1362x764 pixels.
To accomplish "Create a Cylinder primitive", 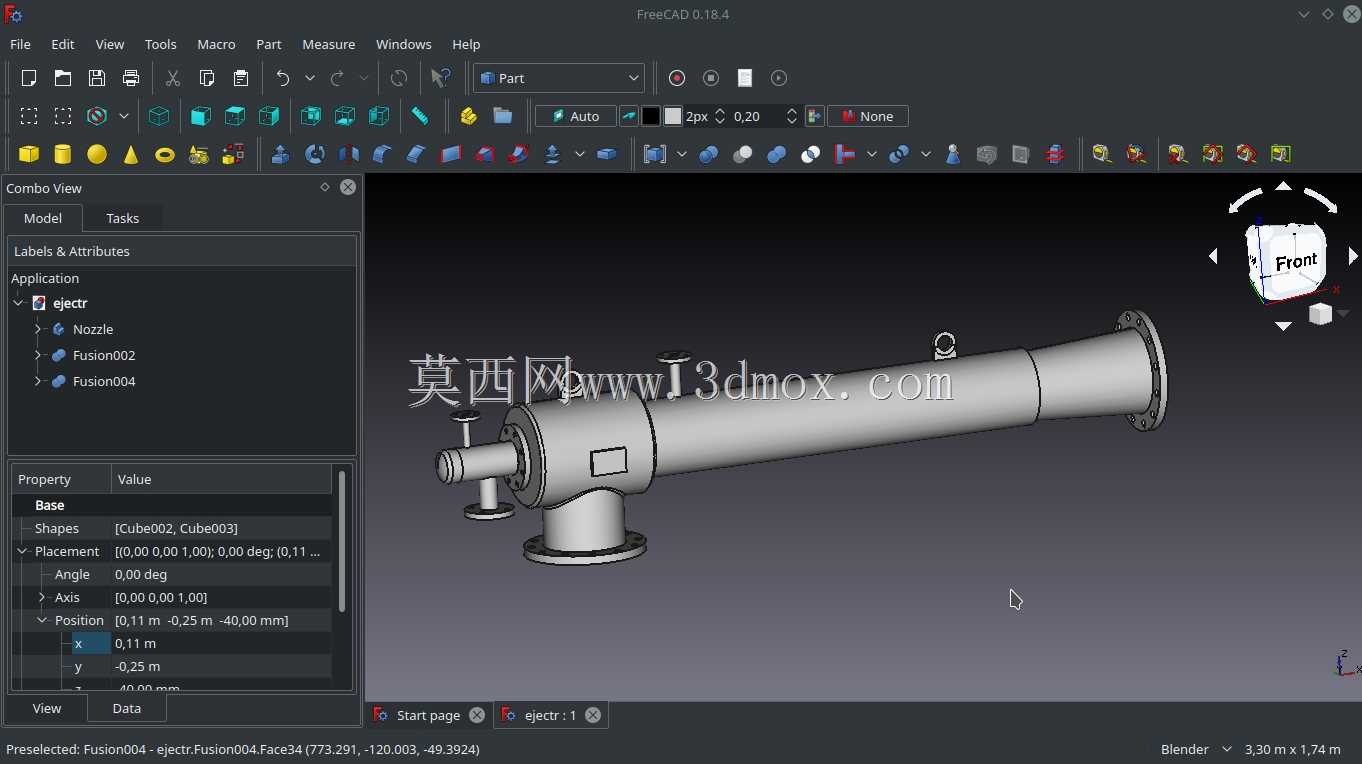I will 63,154.
